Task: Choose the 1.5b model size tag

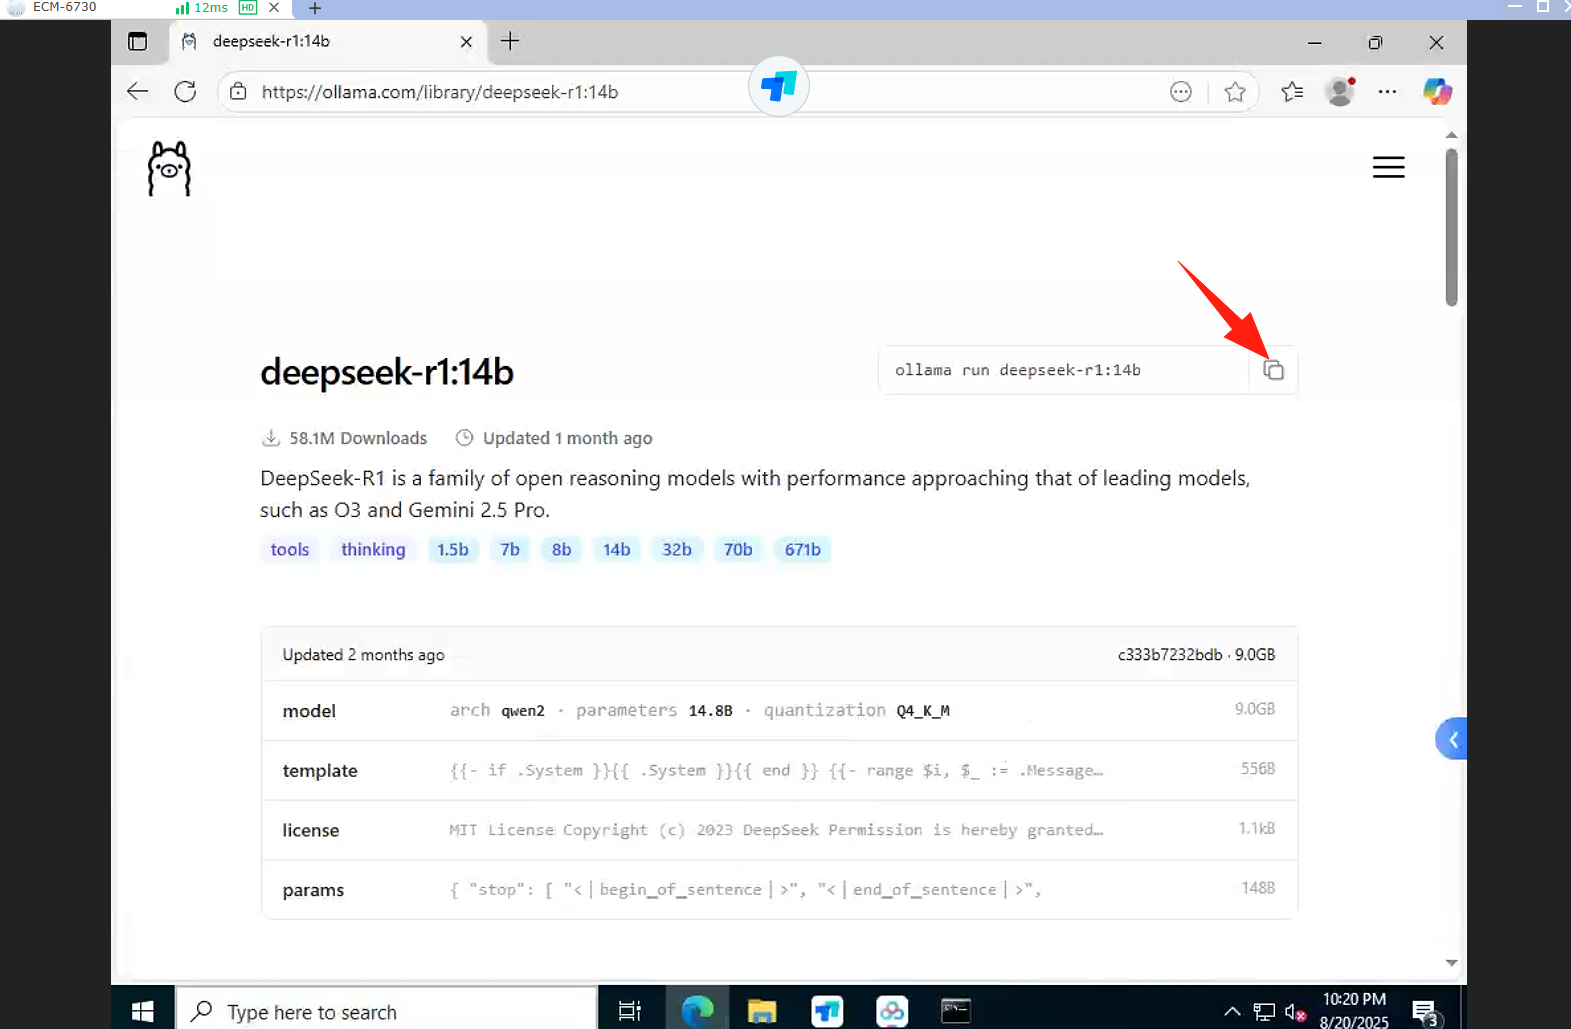Action: [453, 549]
